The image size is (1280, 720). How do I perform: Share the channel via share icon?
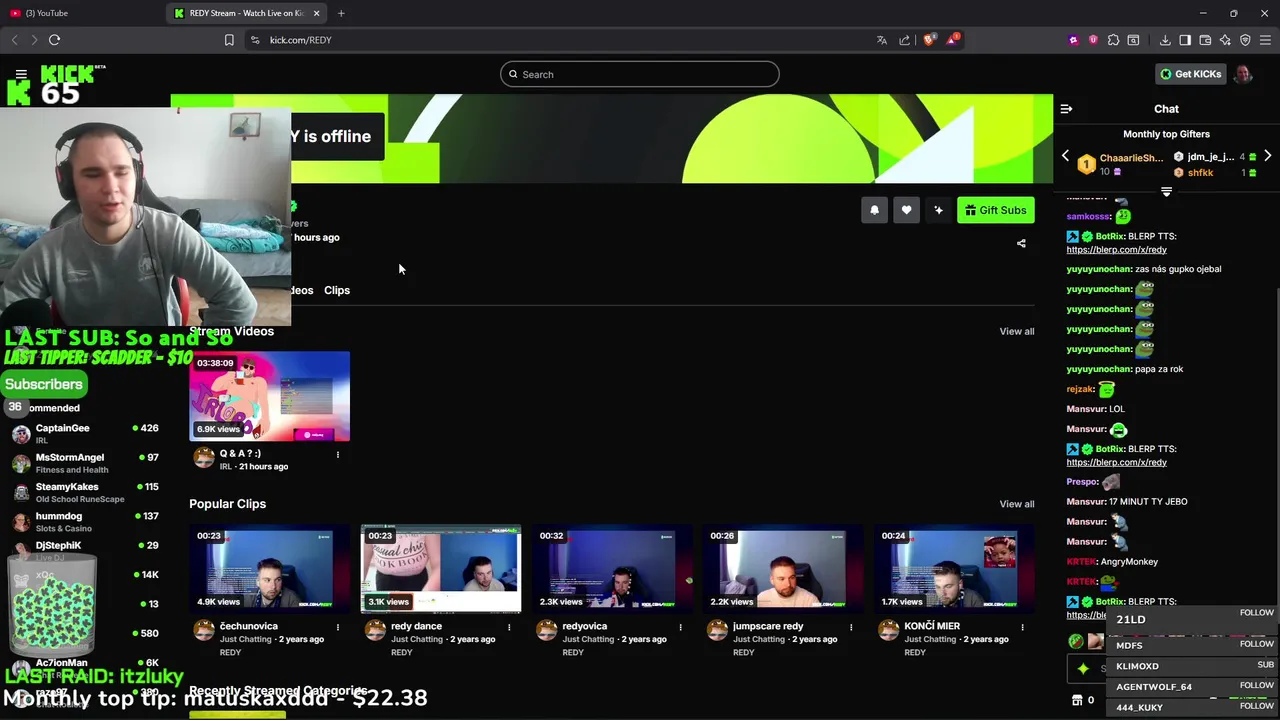[x=1021, y=243]
